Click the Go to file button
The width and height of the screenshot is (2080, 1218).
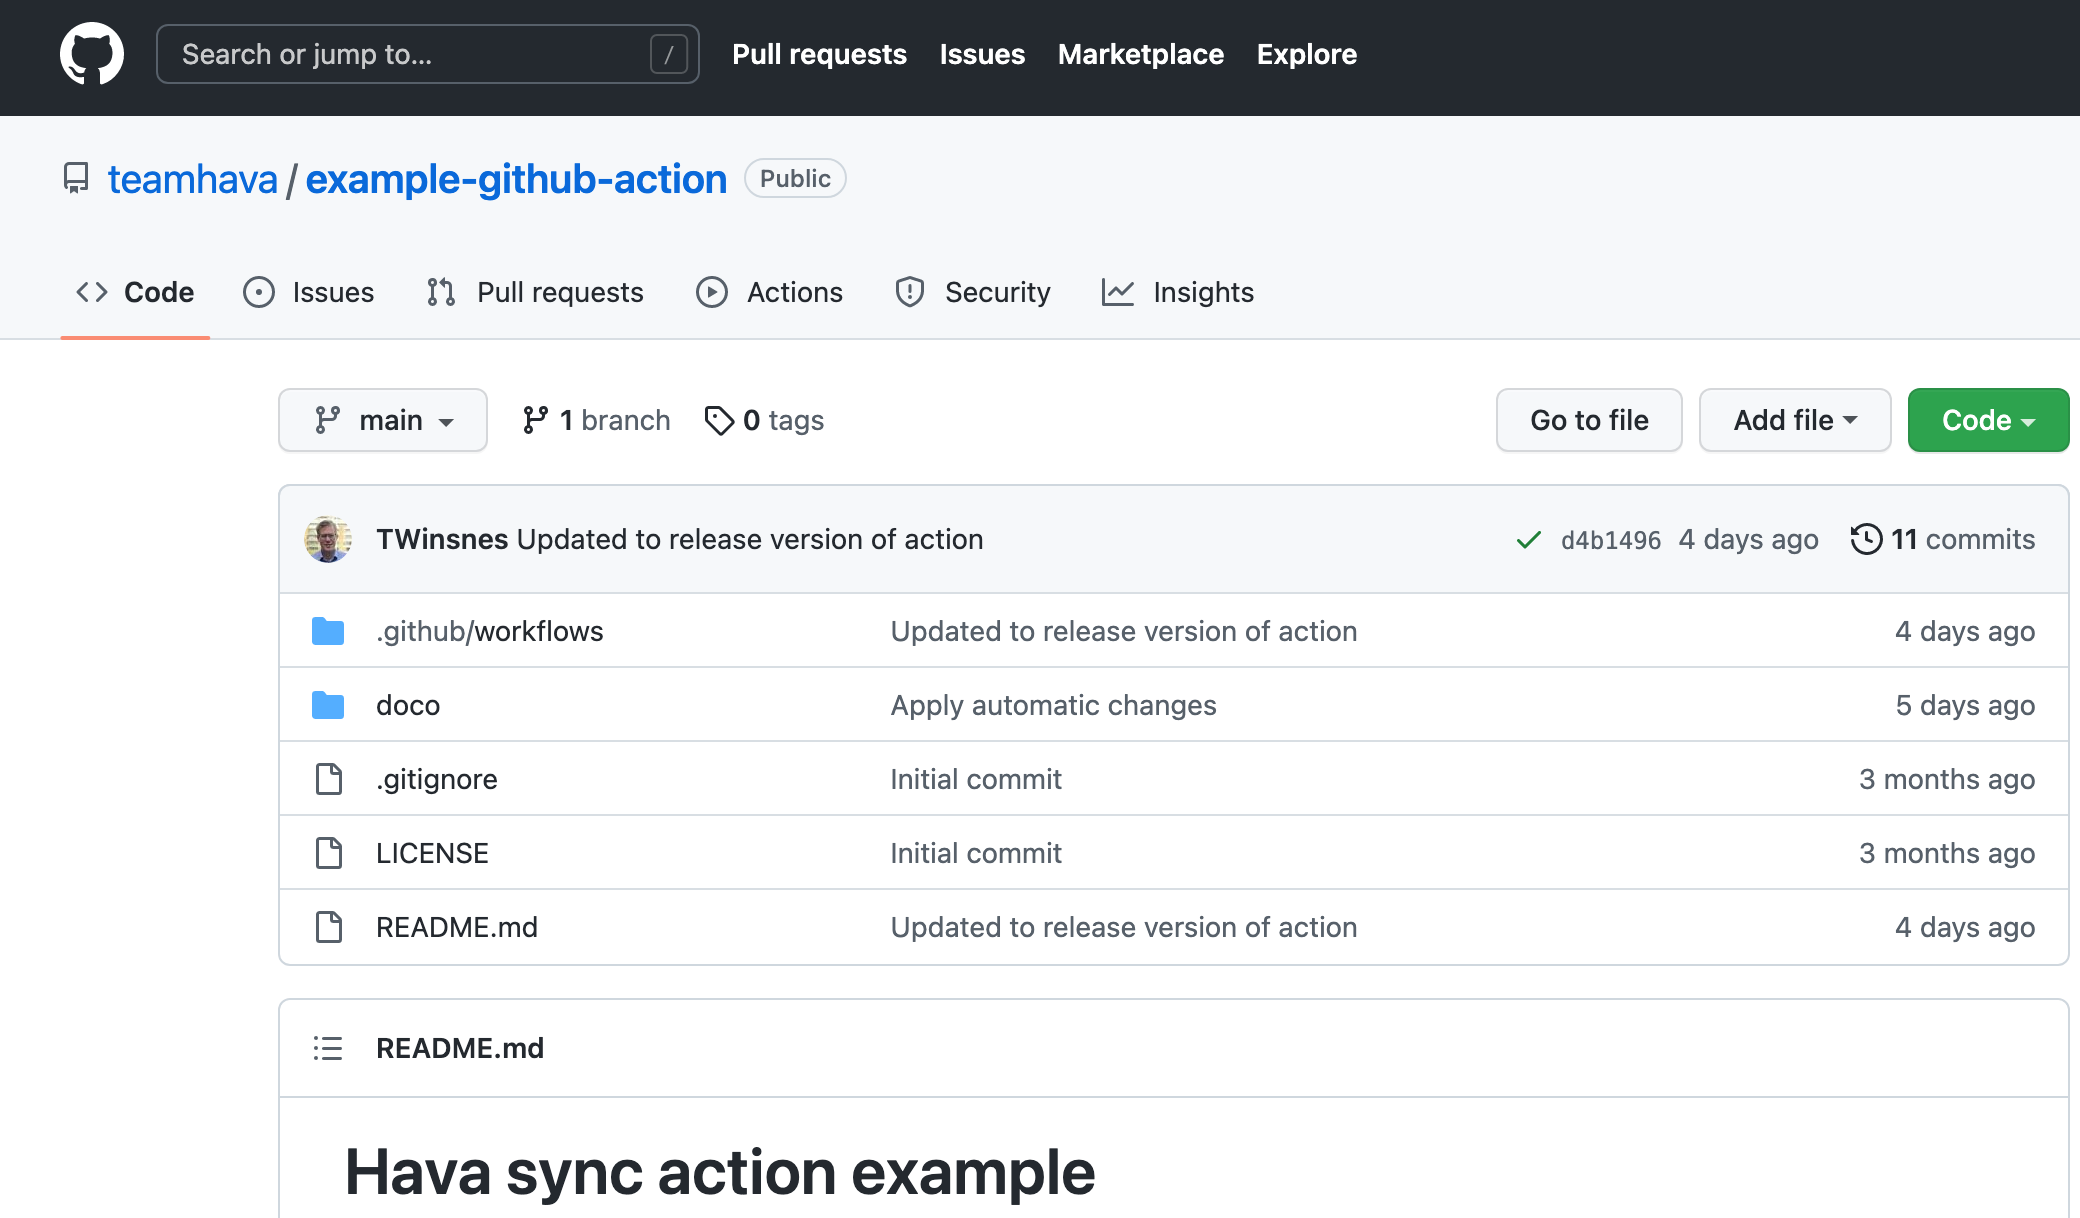pyautogui.click(x=1589, y=420)
